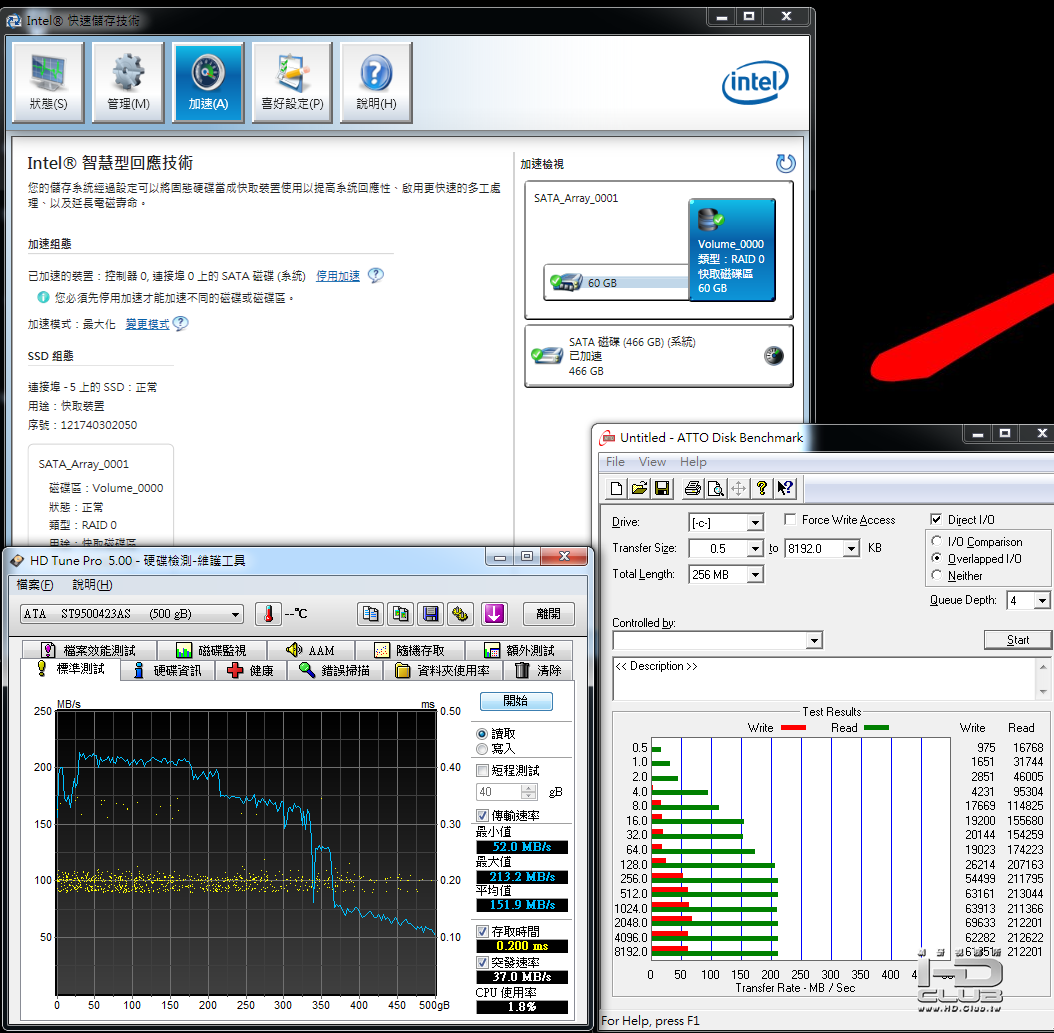1054x1033 pixels.
Task: Open the 說明(H) help icon
Action: 376,82
